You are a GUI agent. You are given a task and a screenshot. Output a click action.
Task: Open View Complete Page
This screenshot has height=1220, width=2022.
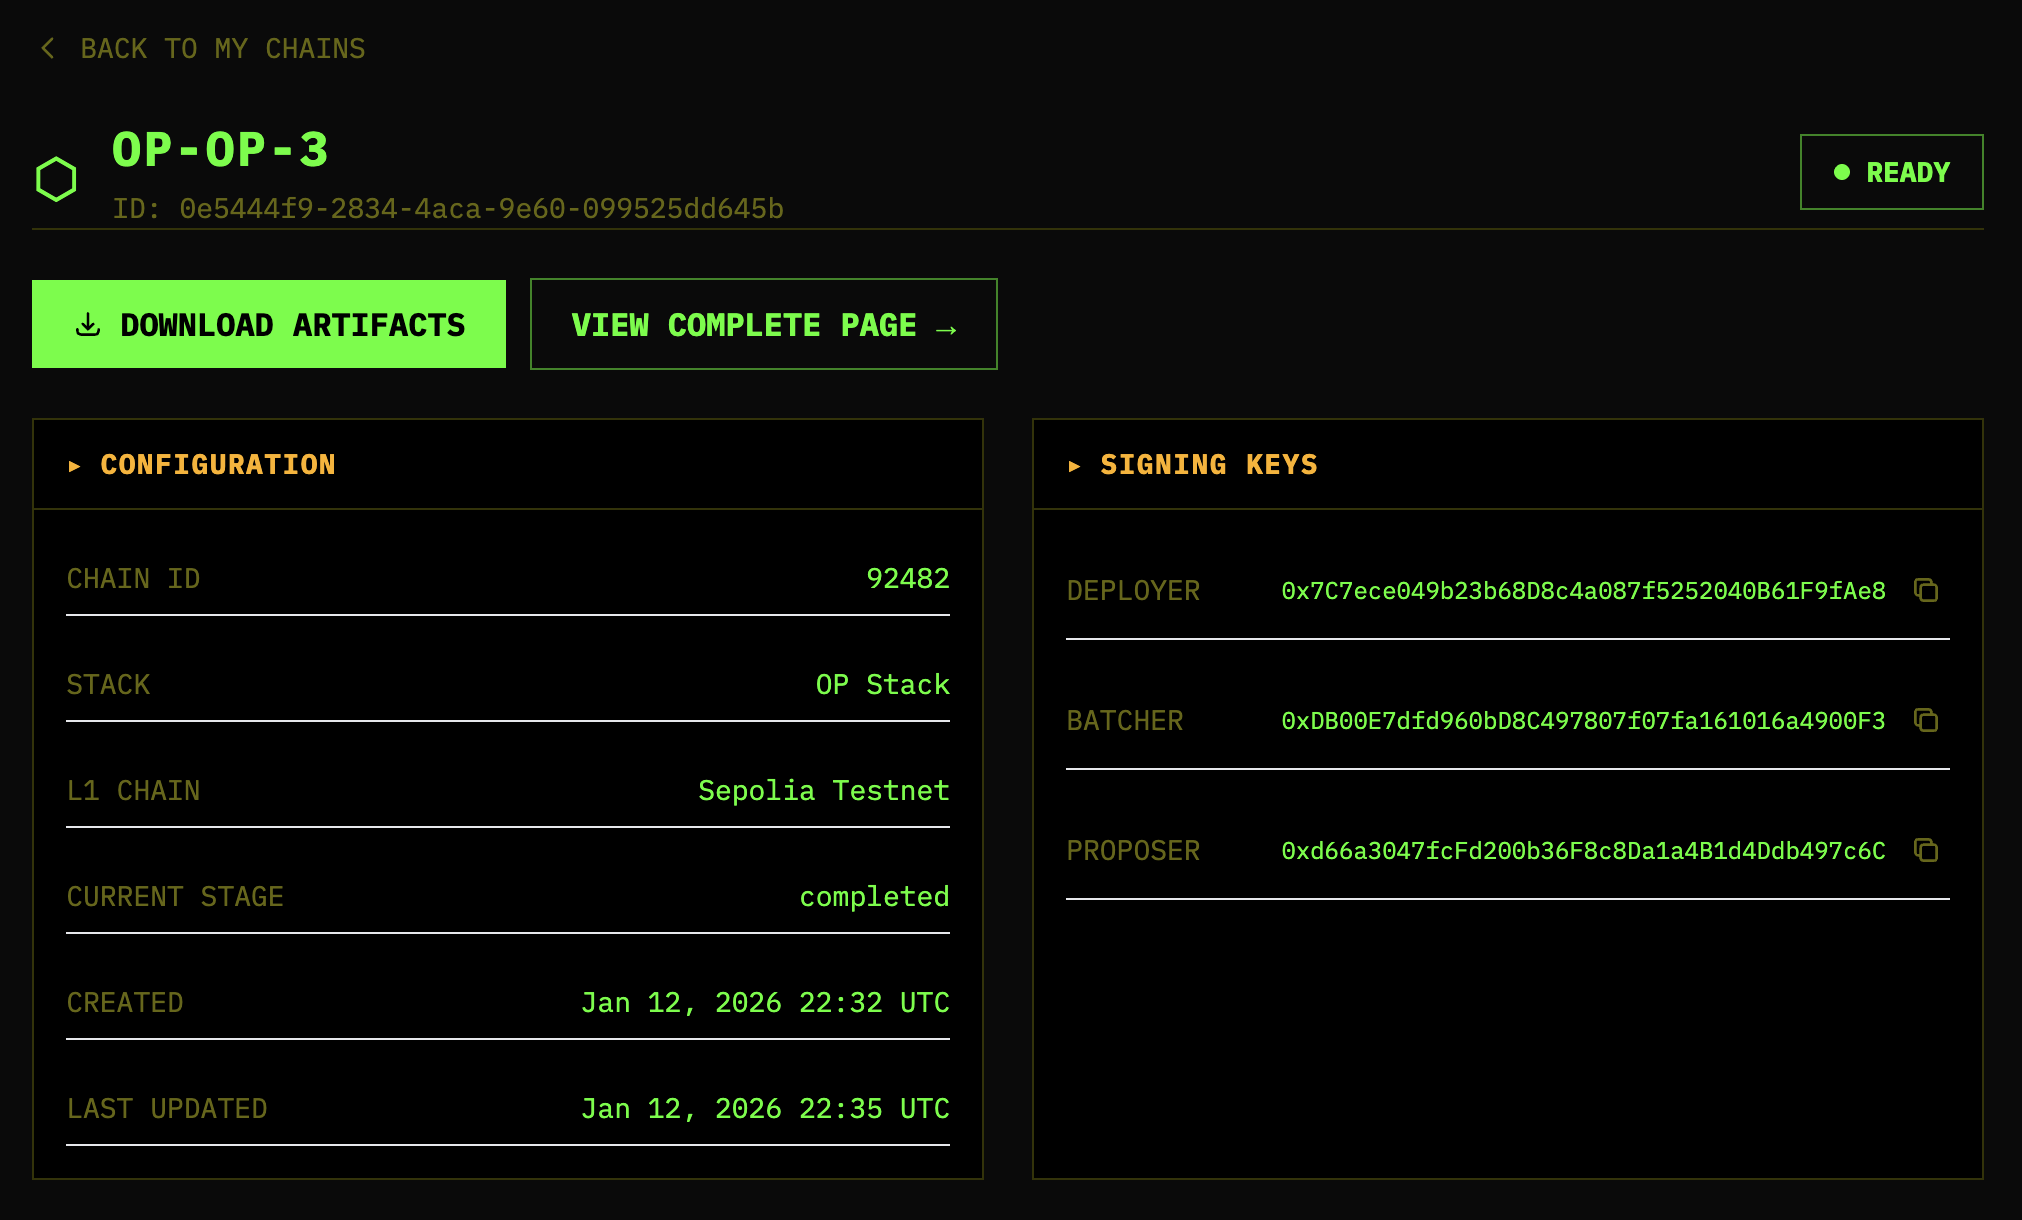tap(763, 324)
